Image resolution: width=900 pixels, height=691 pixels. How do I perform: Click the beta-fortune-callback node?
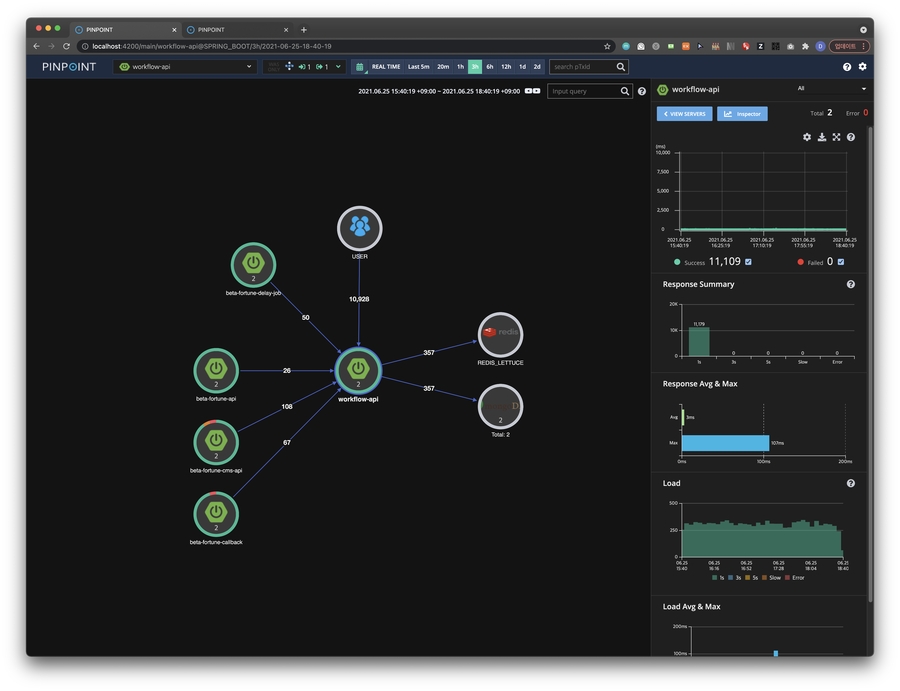(x=215, y=513)
